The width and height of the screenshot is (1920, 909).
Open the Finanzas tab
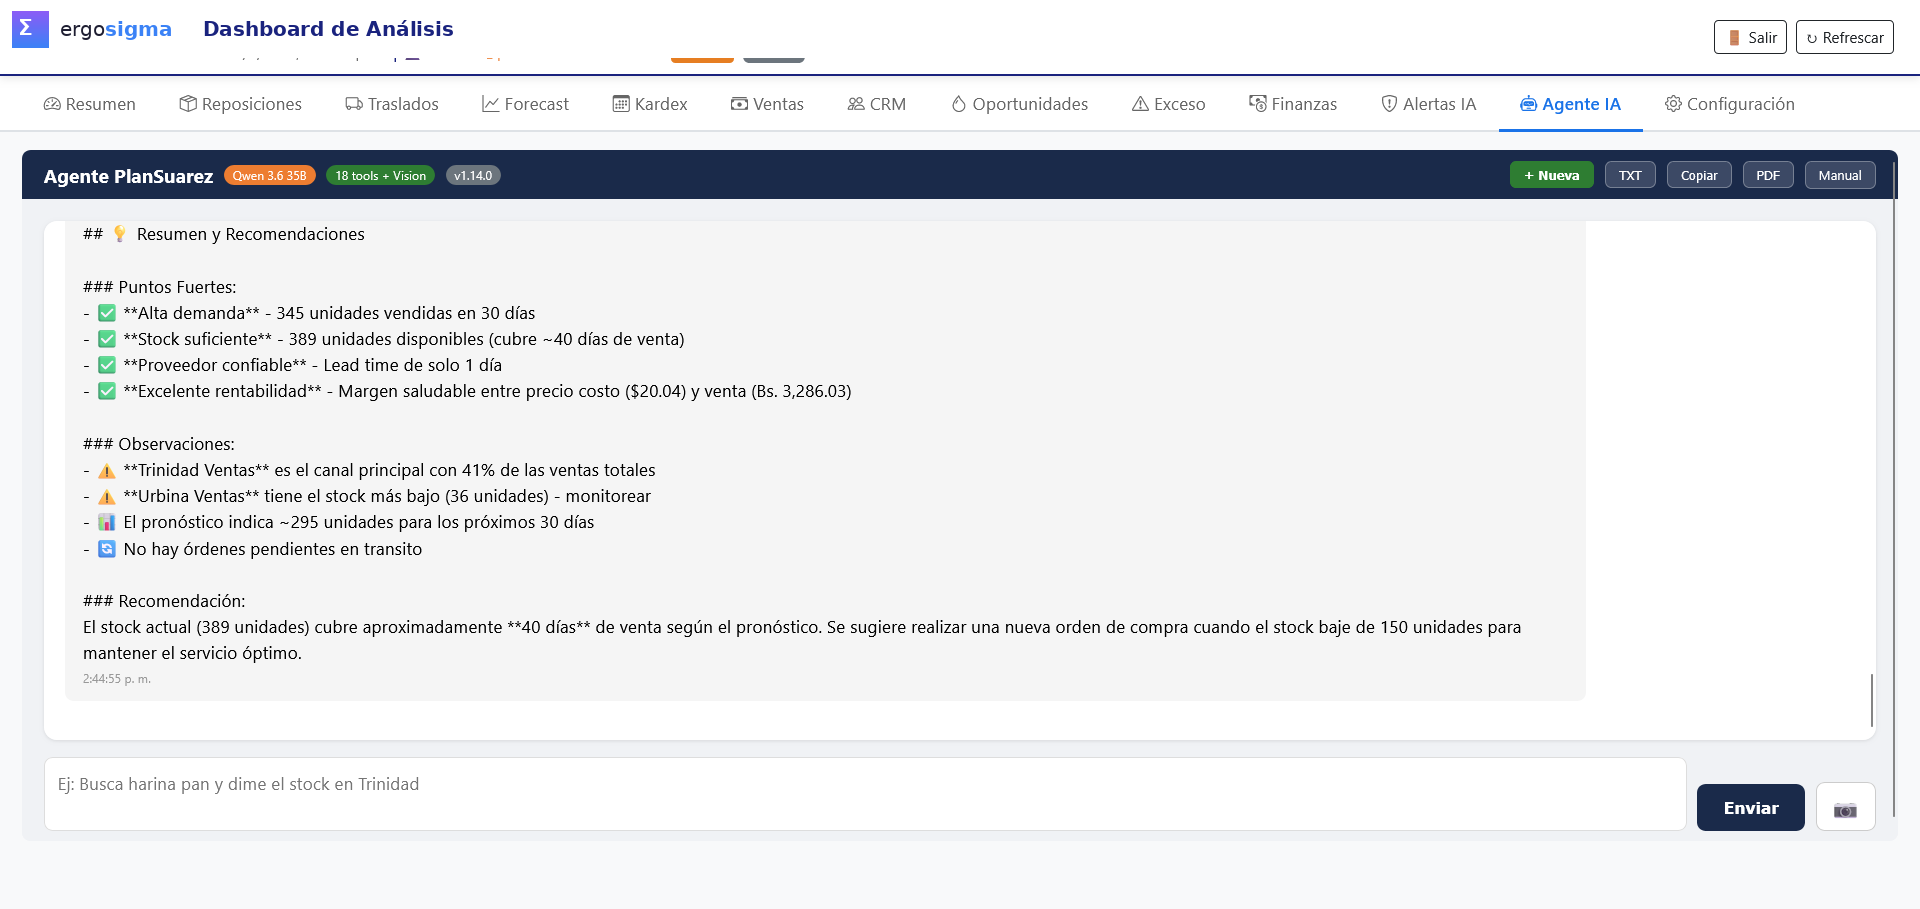[1293, 104]
